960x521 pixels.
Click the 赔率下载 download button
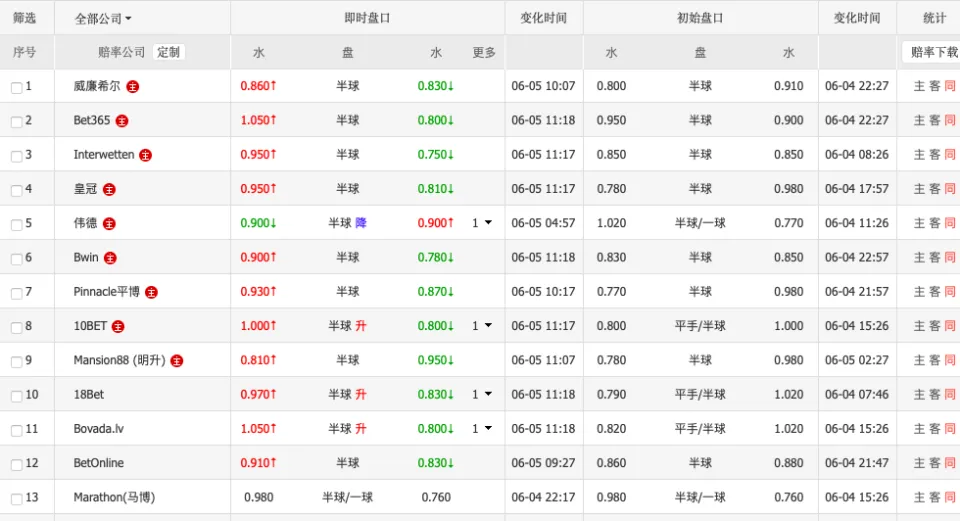coord(931,52)
